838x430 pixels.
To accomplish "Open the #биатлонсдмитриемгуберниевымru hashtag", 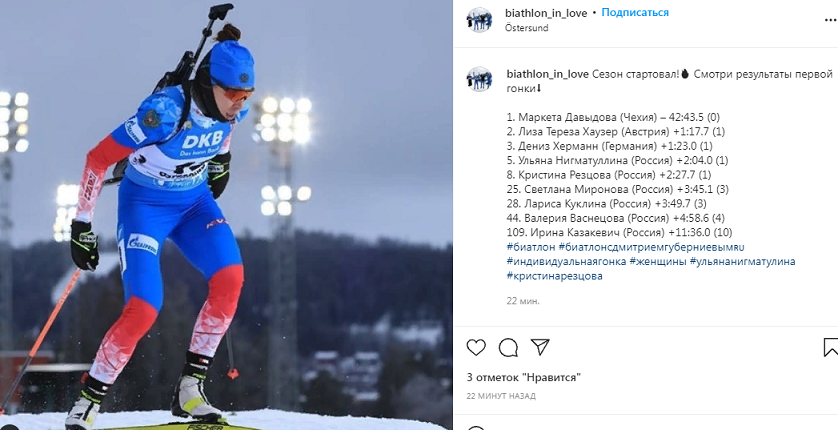I will click(x=651, y=247).
